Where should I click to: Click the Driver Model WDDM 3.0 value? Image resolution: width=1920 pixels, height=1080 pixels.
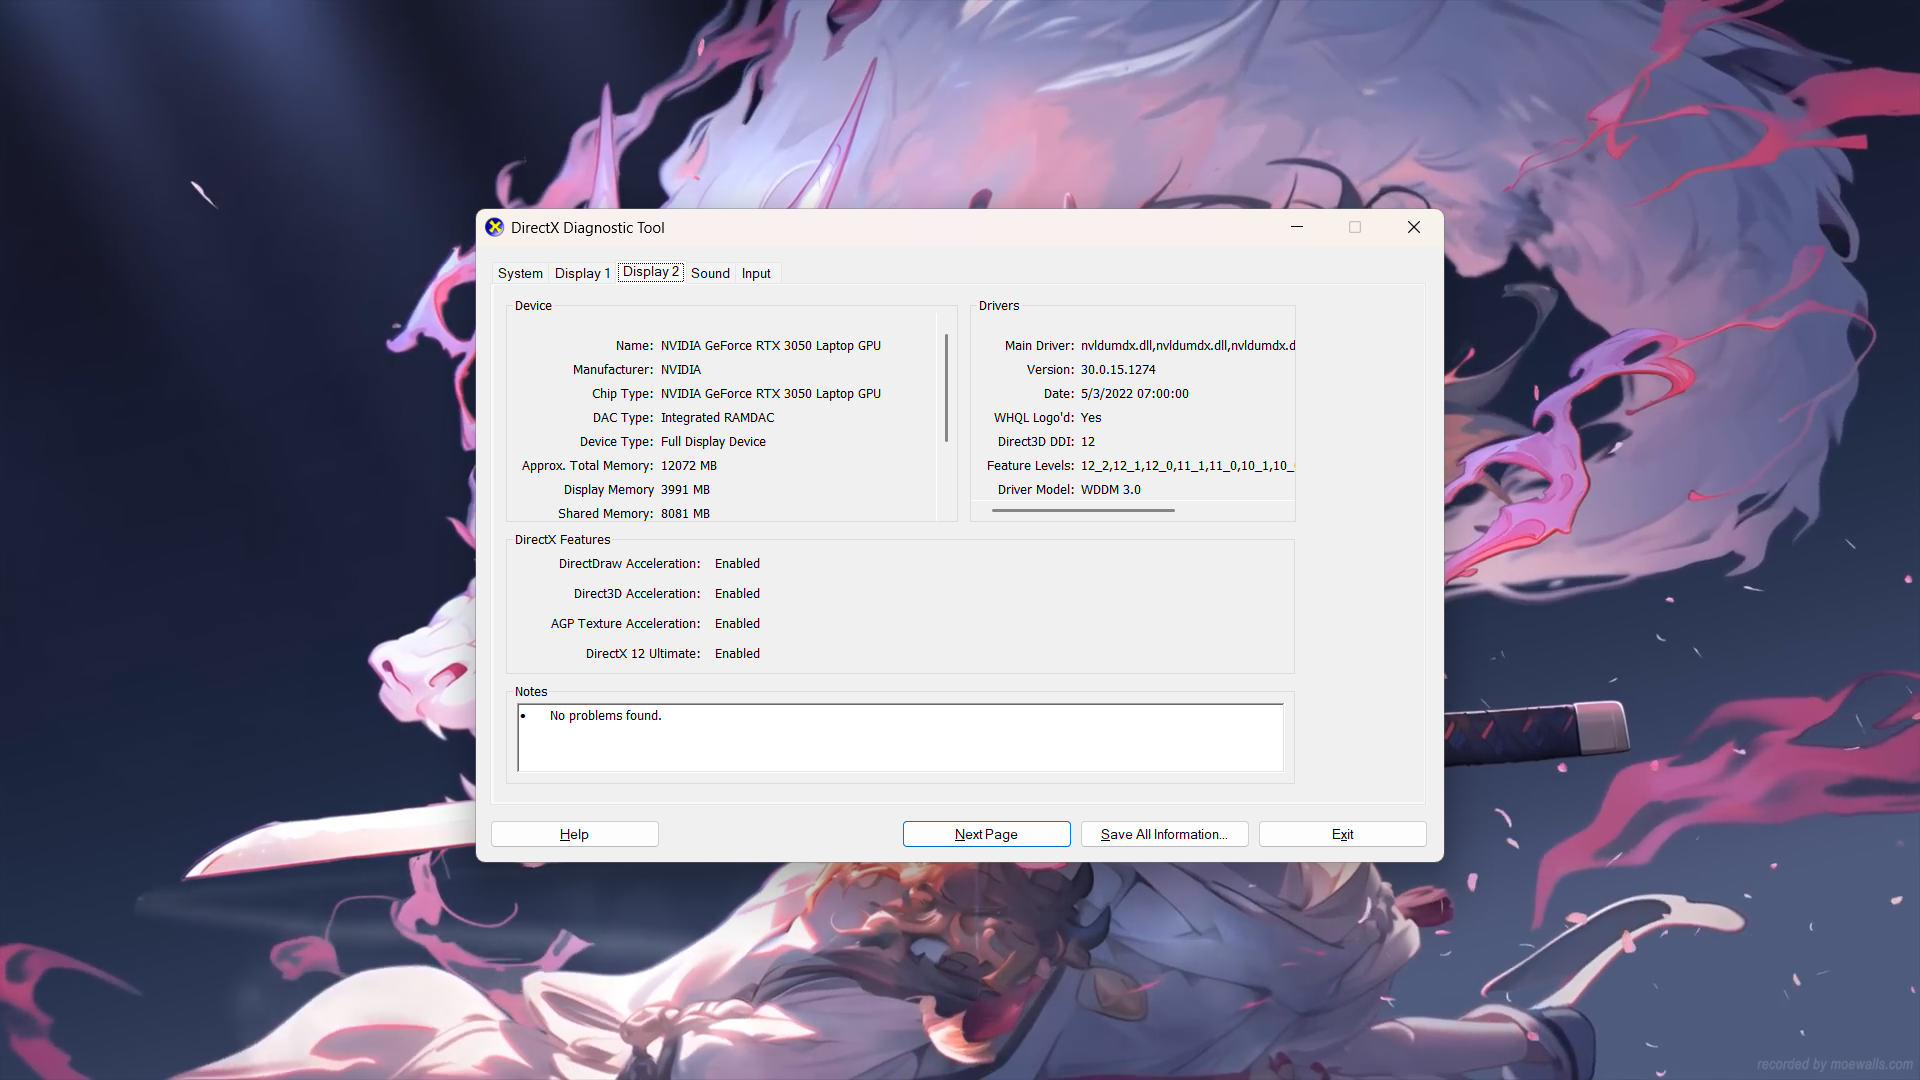pyautogui.click(x=1110, y=490)
